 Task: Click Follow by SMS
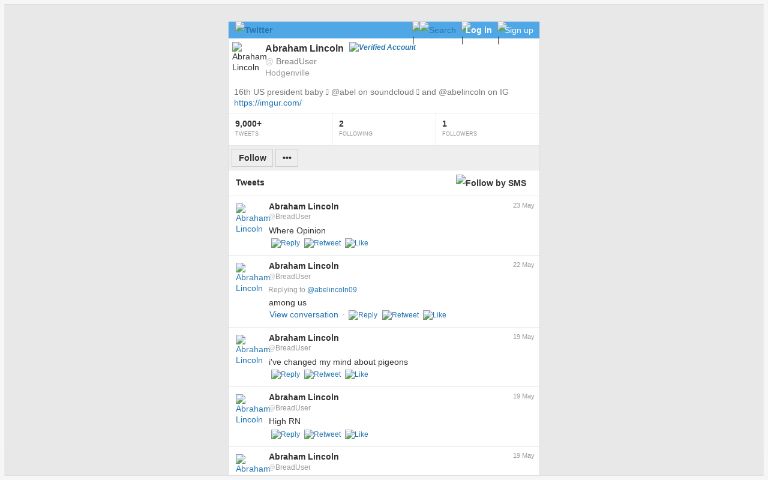point(491,182)
